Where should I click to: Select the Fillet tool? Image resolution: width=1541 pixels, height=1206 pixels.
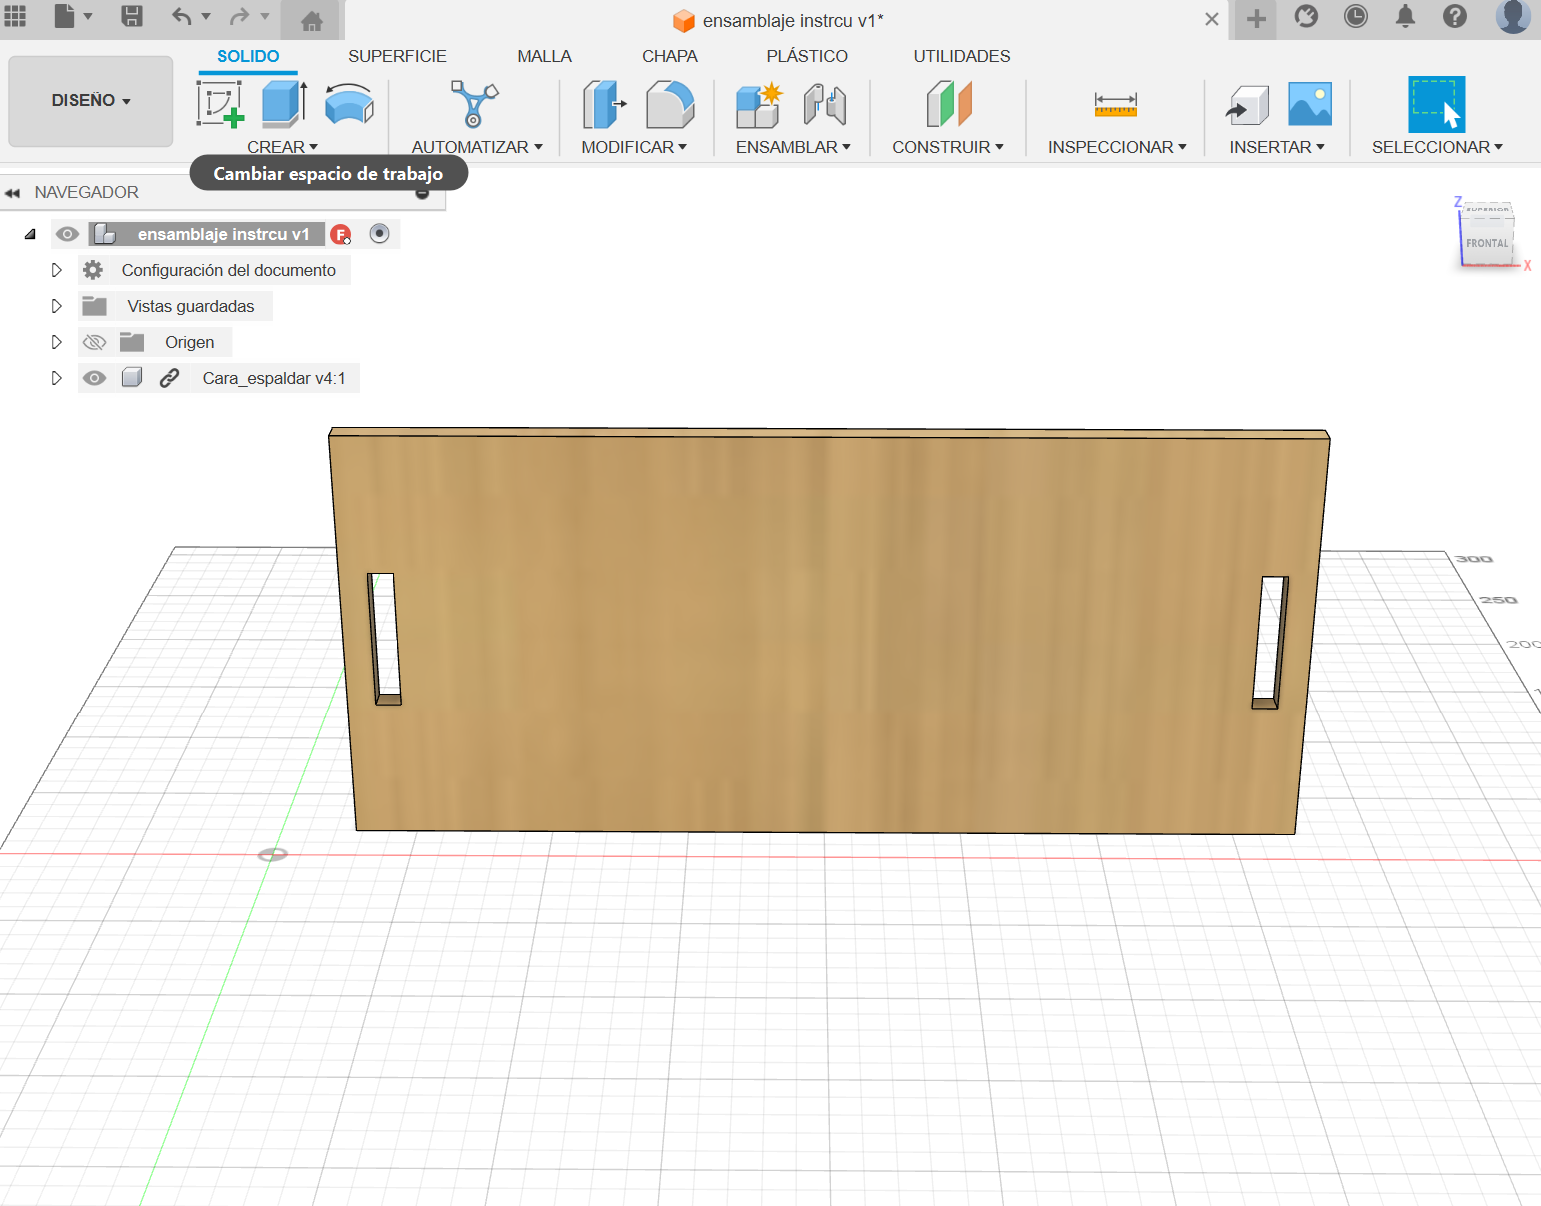[670, 104]
